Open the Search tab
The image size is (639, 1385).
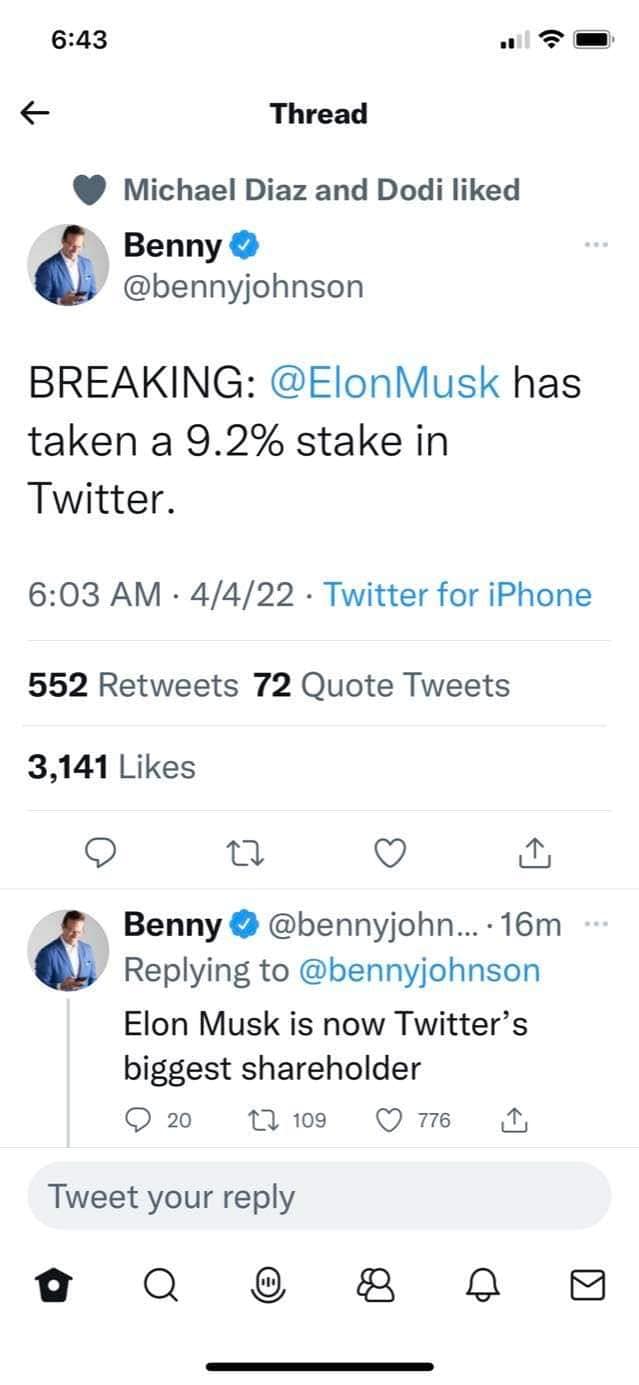[x=159, y=1285]
